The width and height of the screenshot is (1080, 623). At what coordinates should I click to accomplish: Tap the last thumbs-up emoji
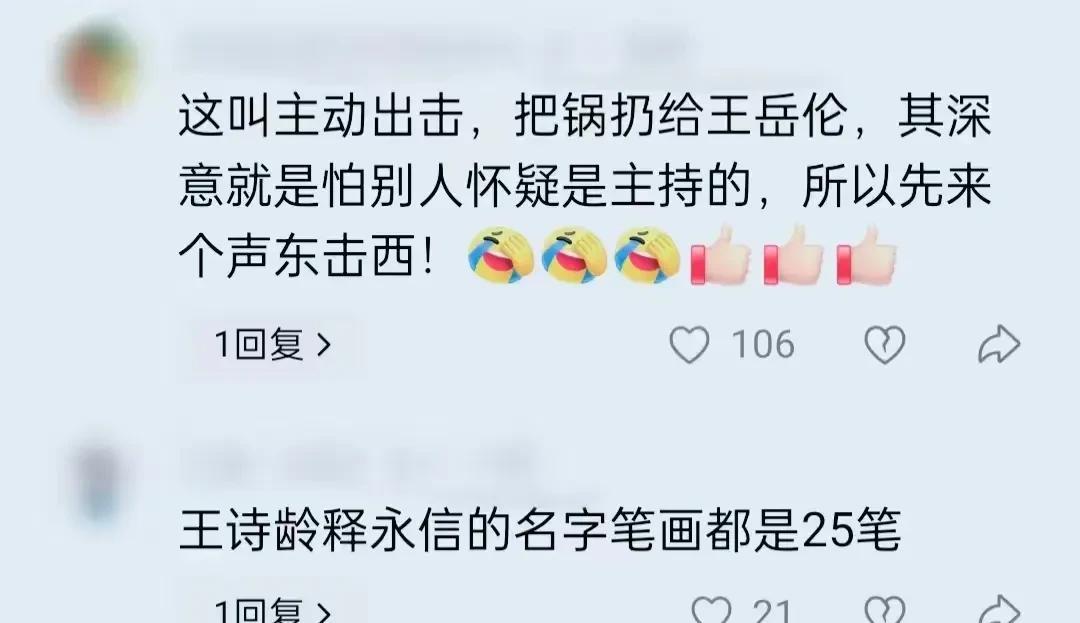[866, 255]
